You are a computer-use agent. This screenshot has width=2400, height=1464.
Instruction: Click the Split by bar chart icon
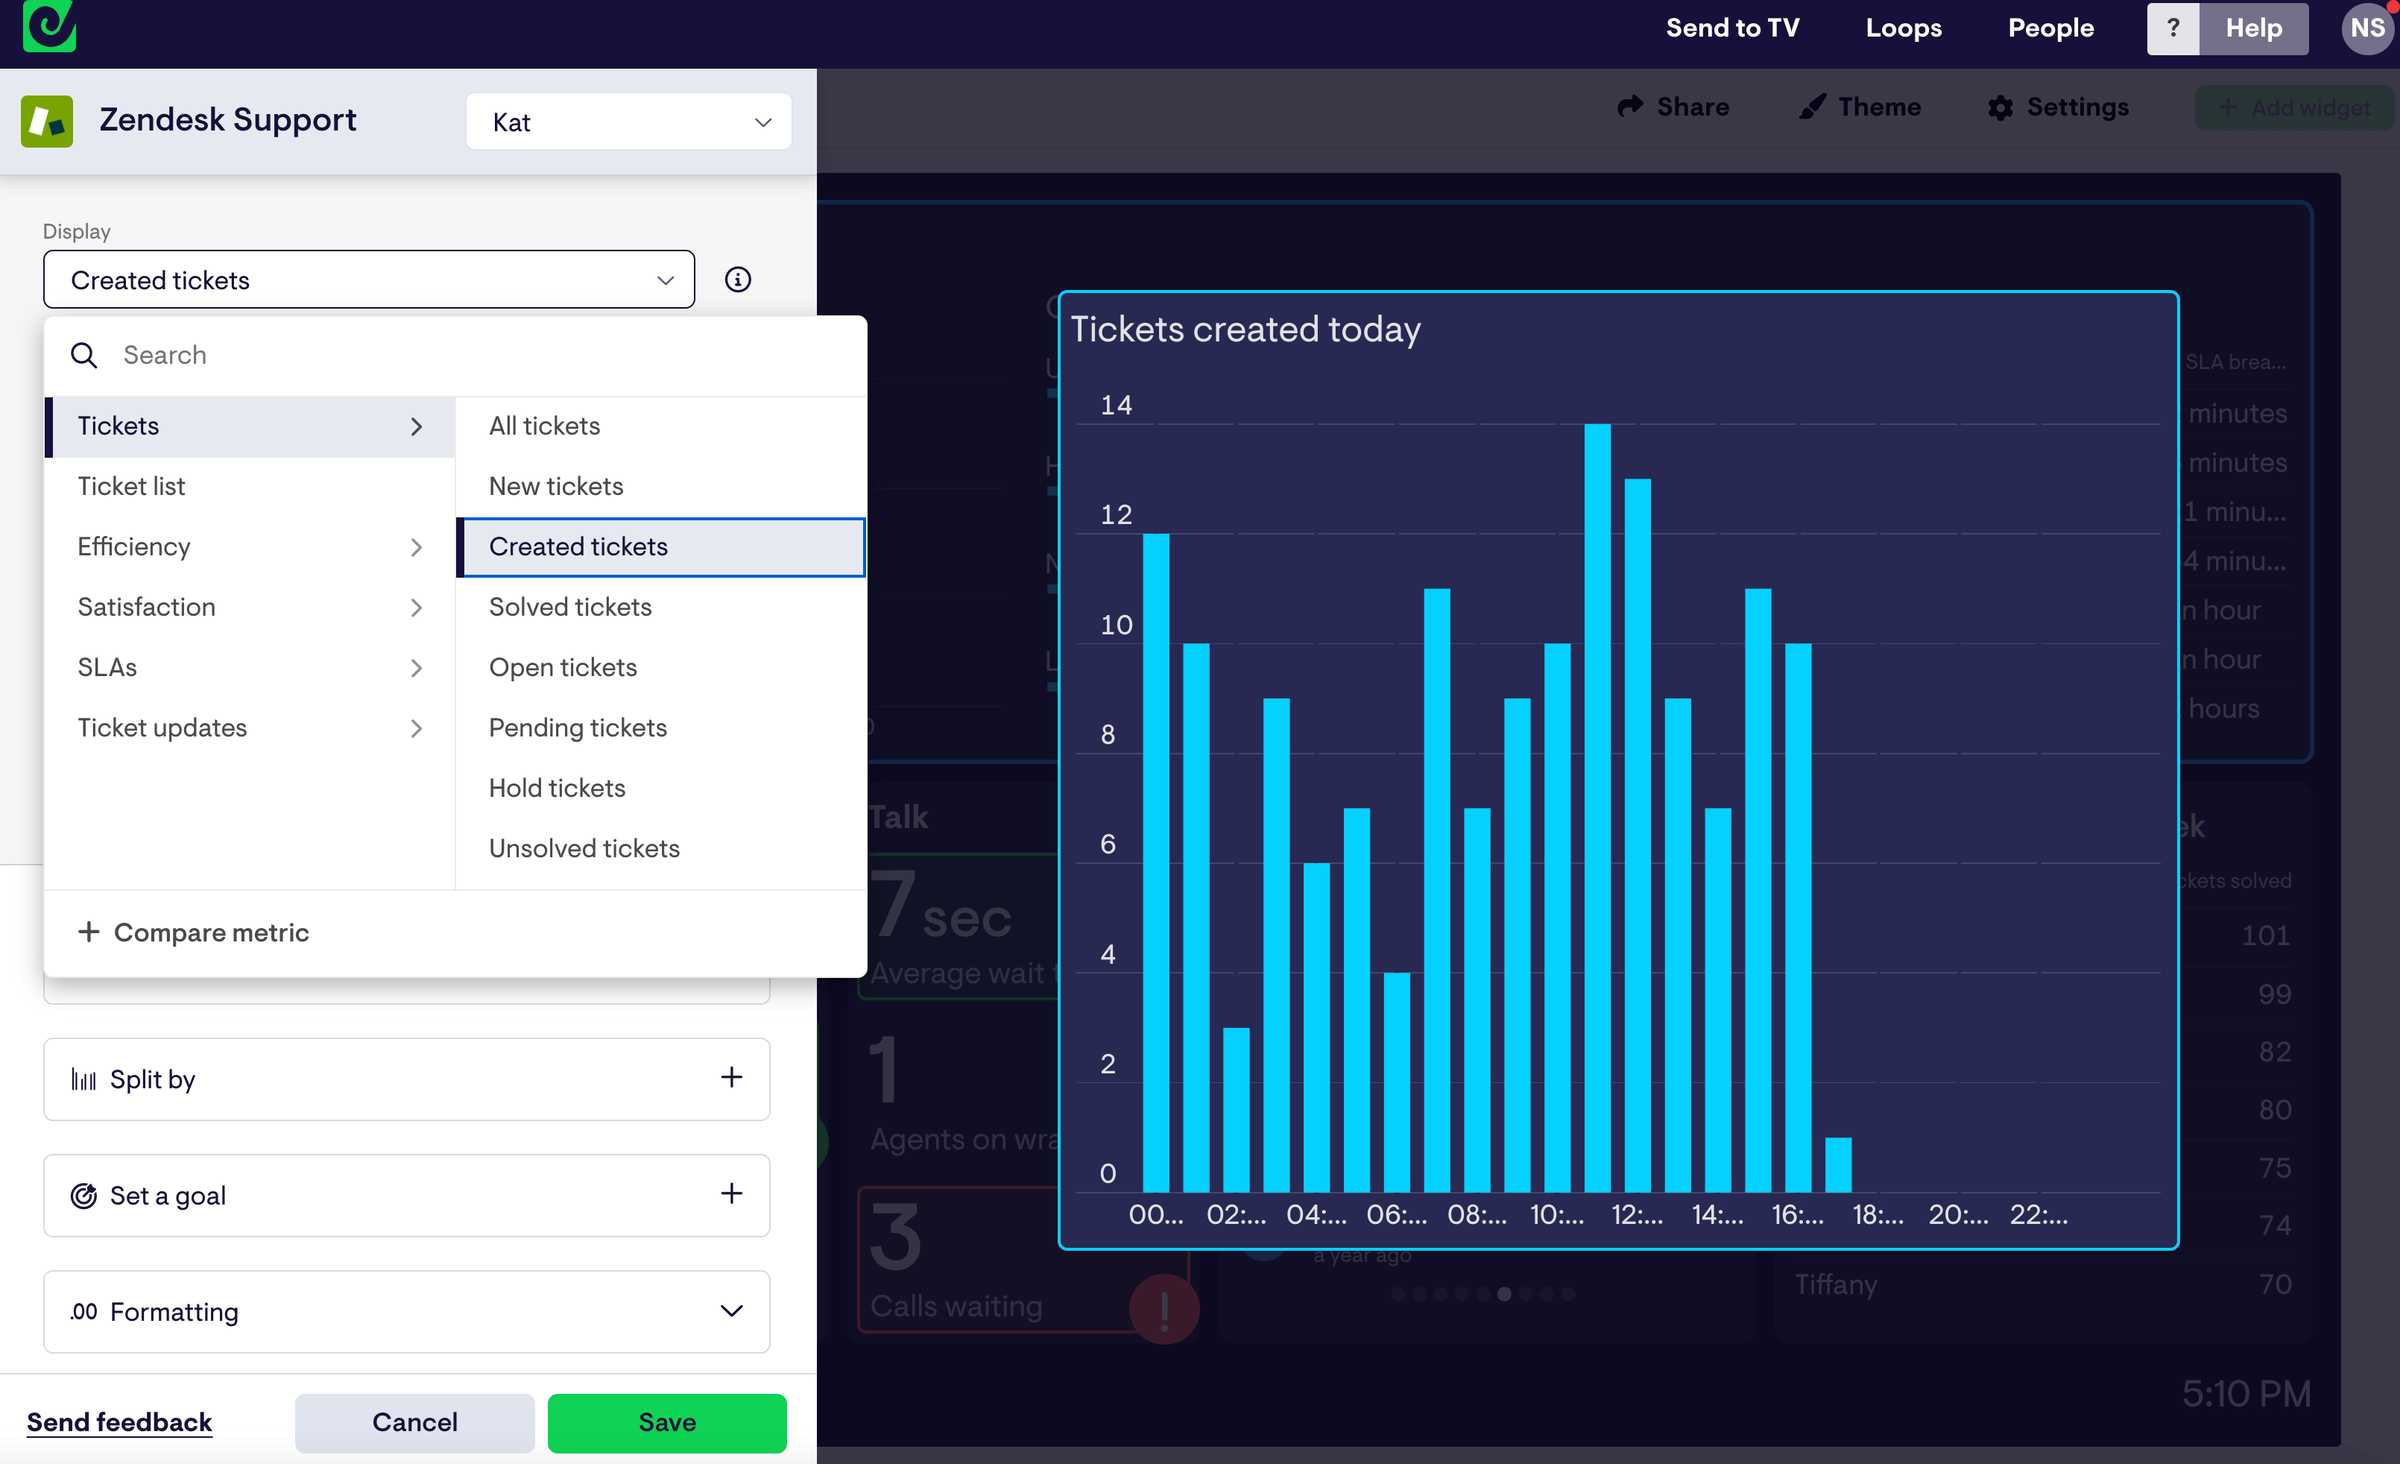click(84, 1078)
